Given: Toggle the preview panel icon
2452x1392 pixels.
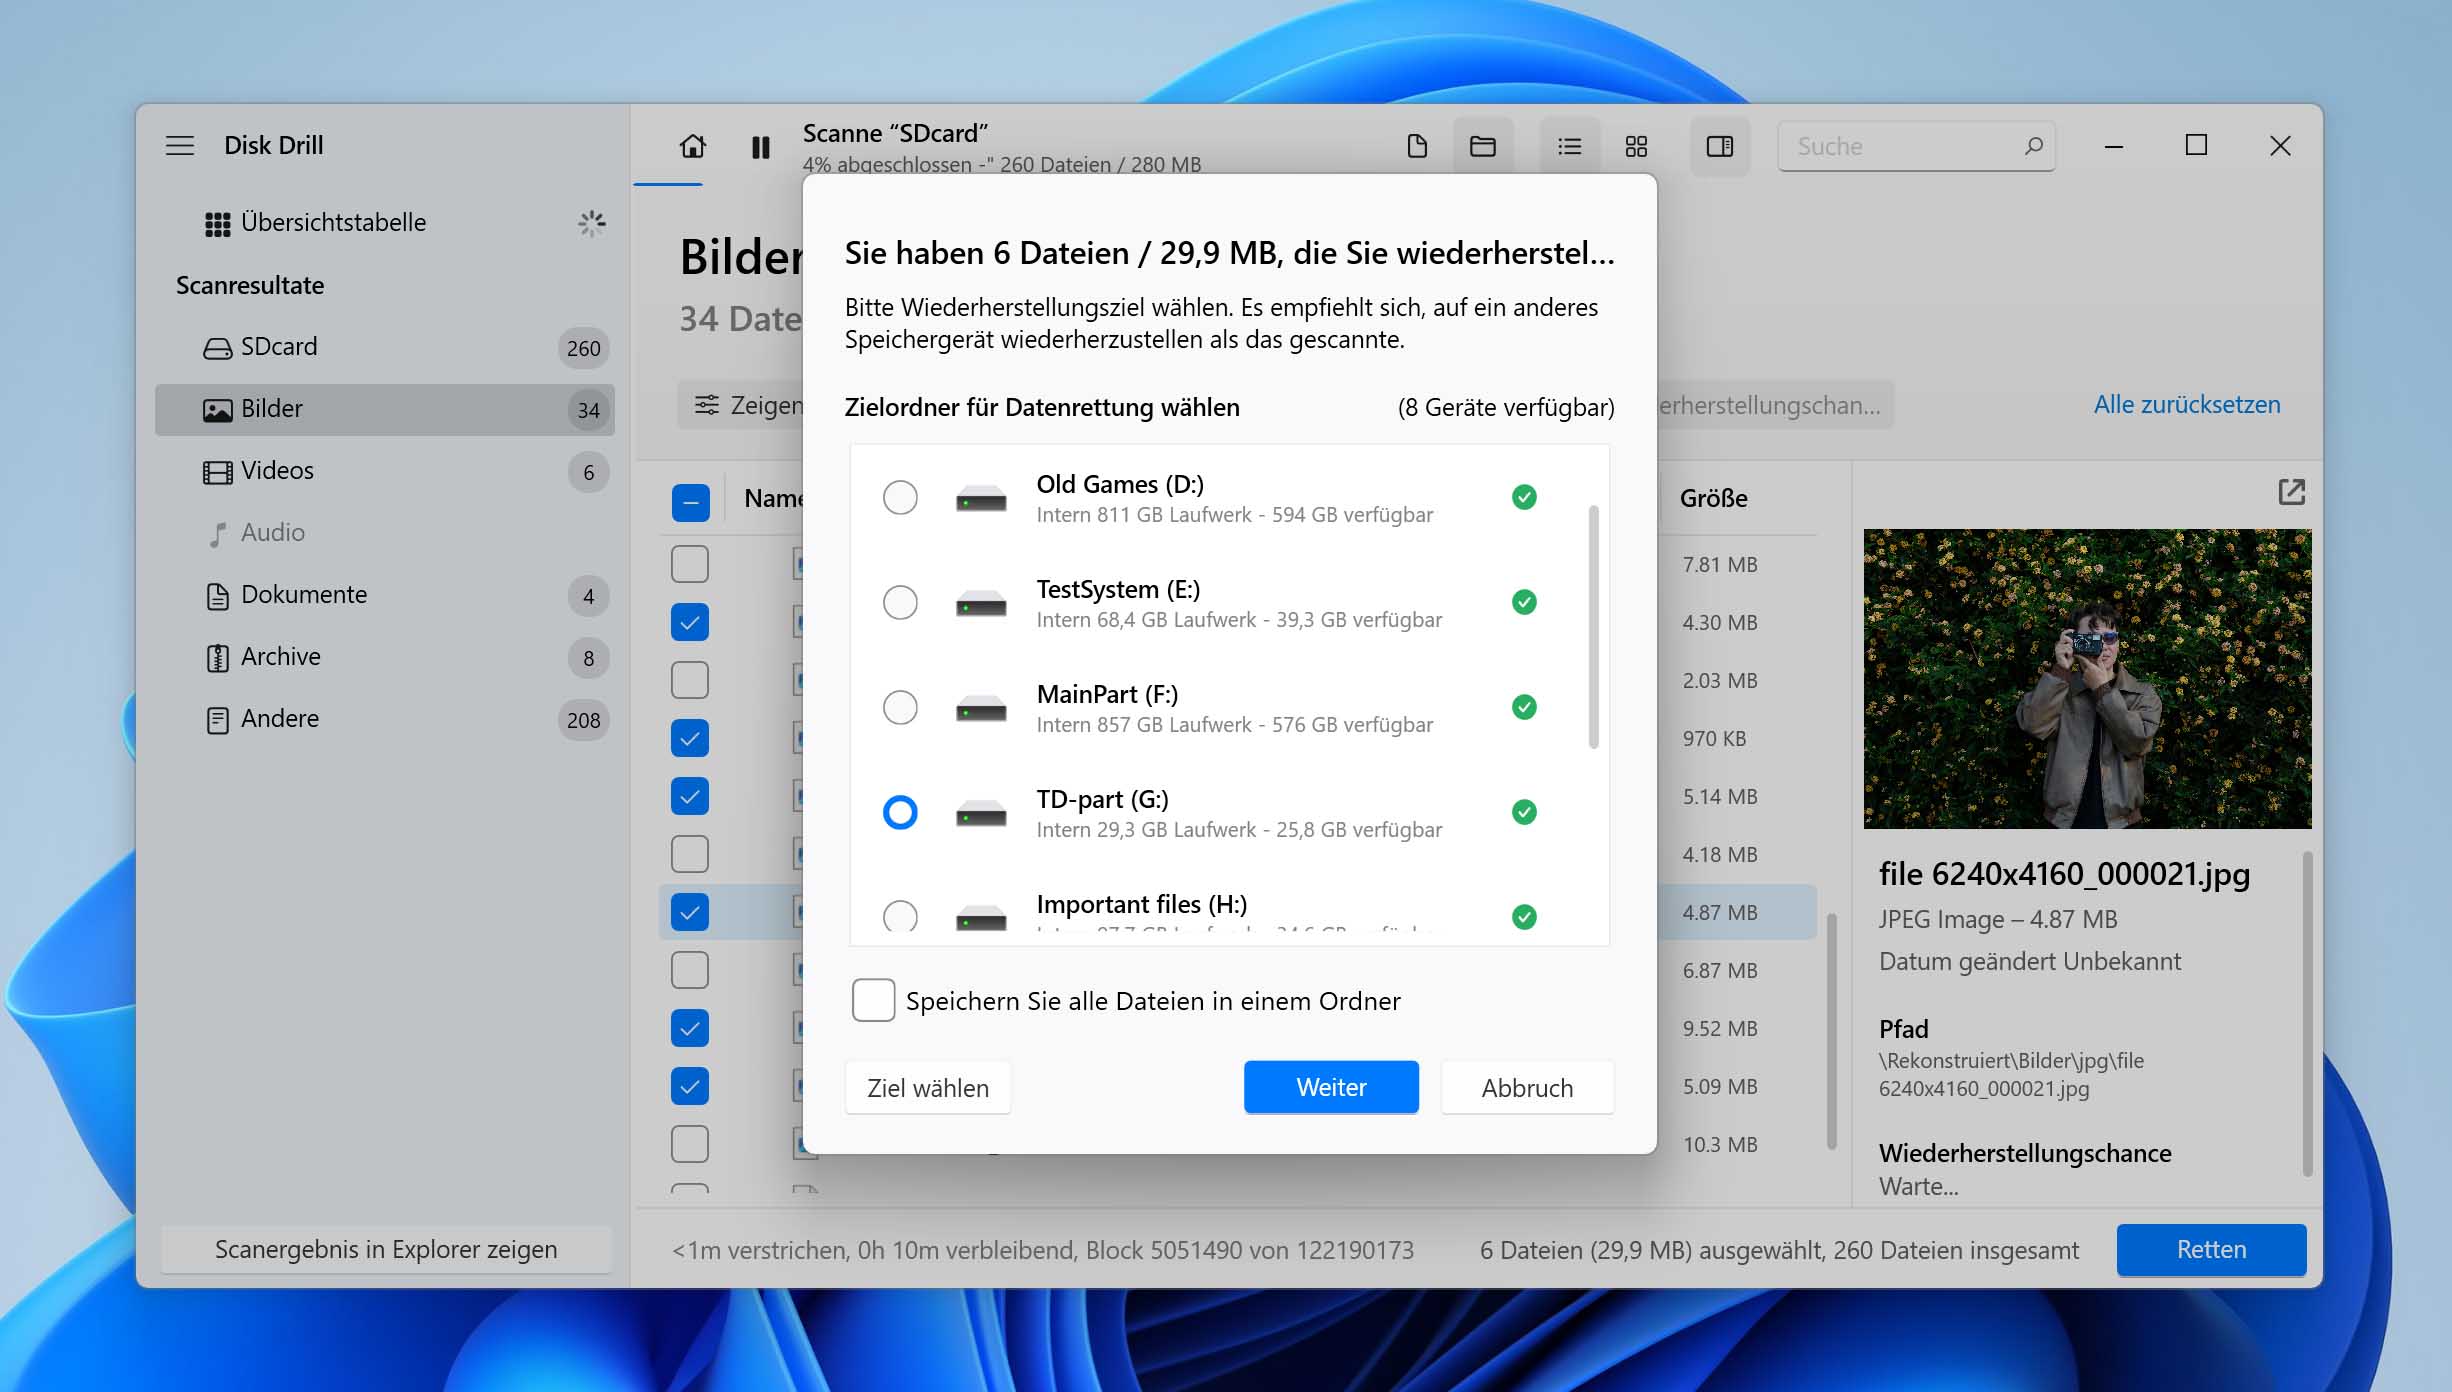Looking at the screenshot, I should pyautogui.click(x=1720, y=147).
